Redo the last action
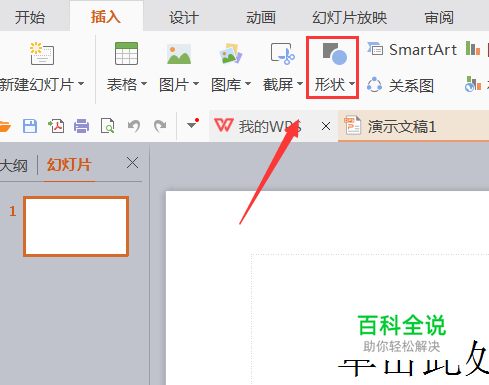The image size is (489, 385). [160, 126]
